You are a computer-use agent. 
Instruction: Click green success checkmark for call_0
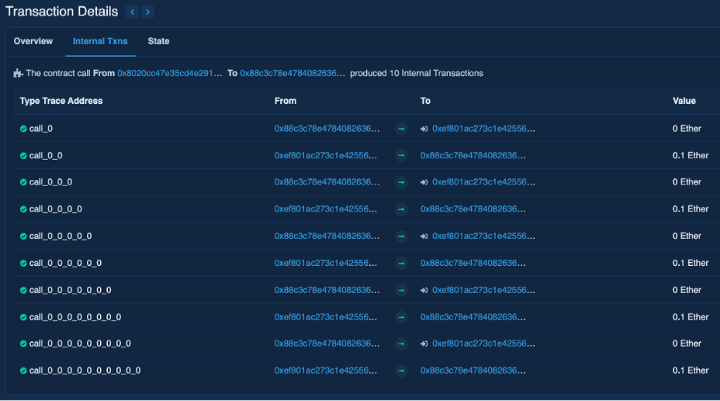click(23, 128)
